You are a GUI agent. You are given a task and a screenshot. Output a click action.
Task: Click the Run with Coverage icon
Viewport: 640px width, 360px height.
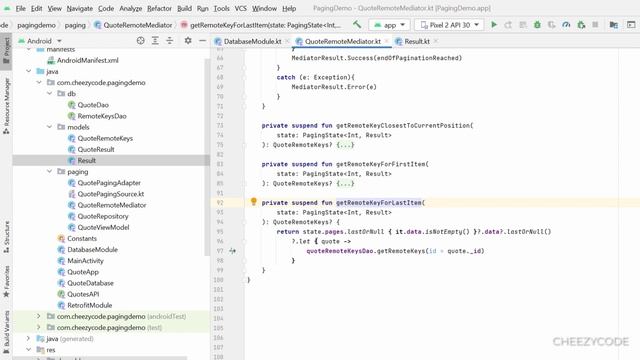pos(552,25)
